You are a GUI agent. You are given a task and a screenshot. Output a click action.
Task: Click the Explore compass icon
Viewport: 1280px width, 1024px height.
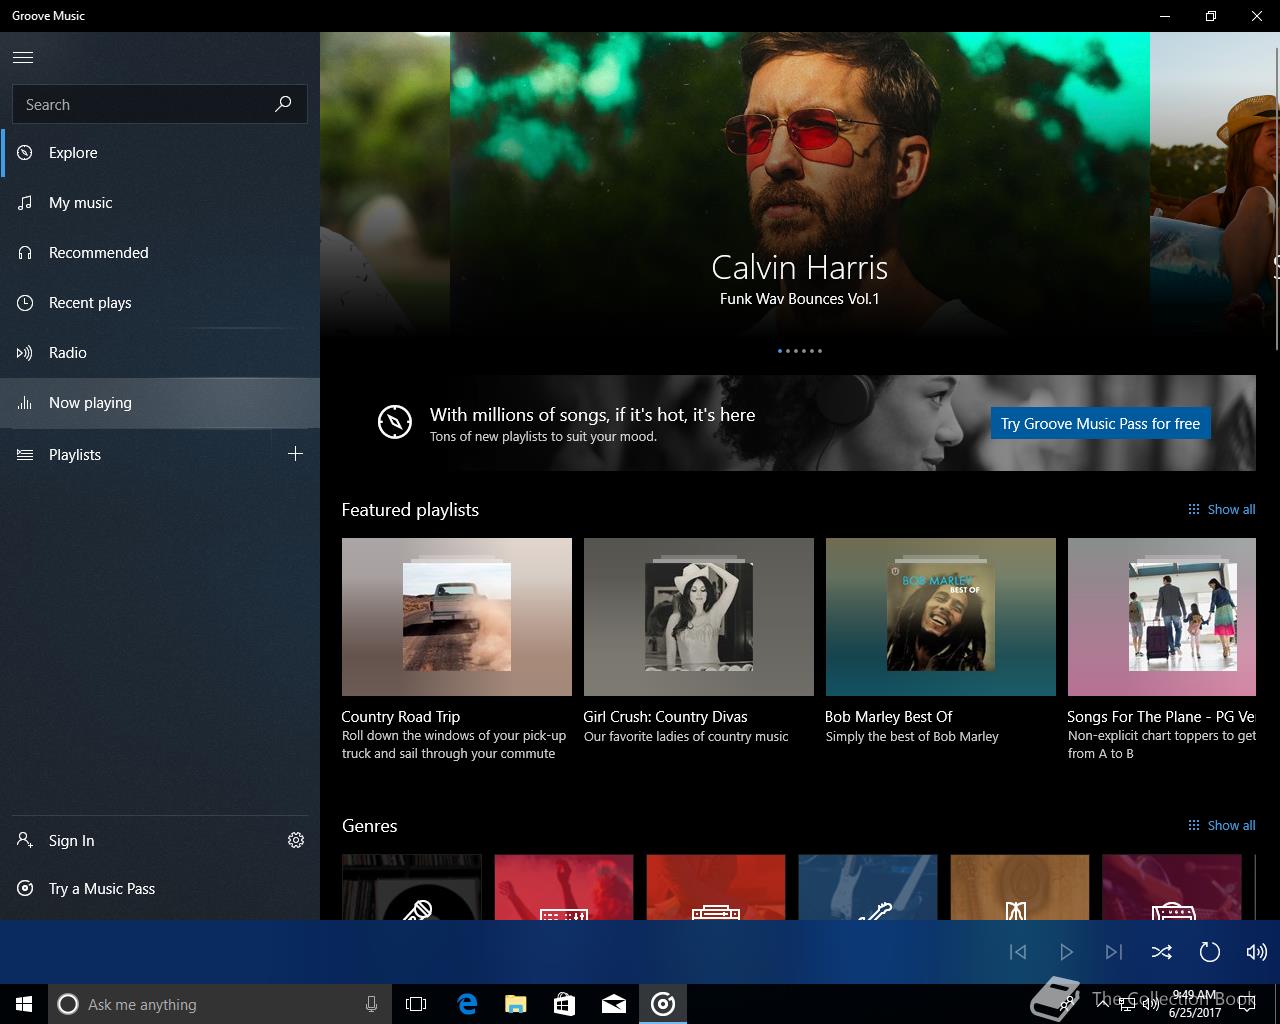(x=25, y=153)
